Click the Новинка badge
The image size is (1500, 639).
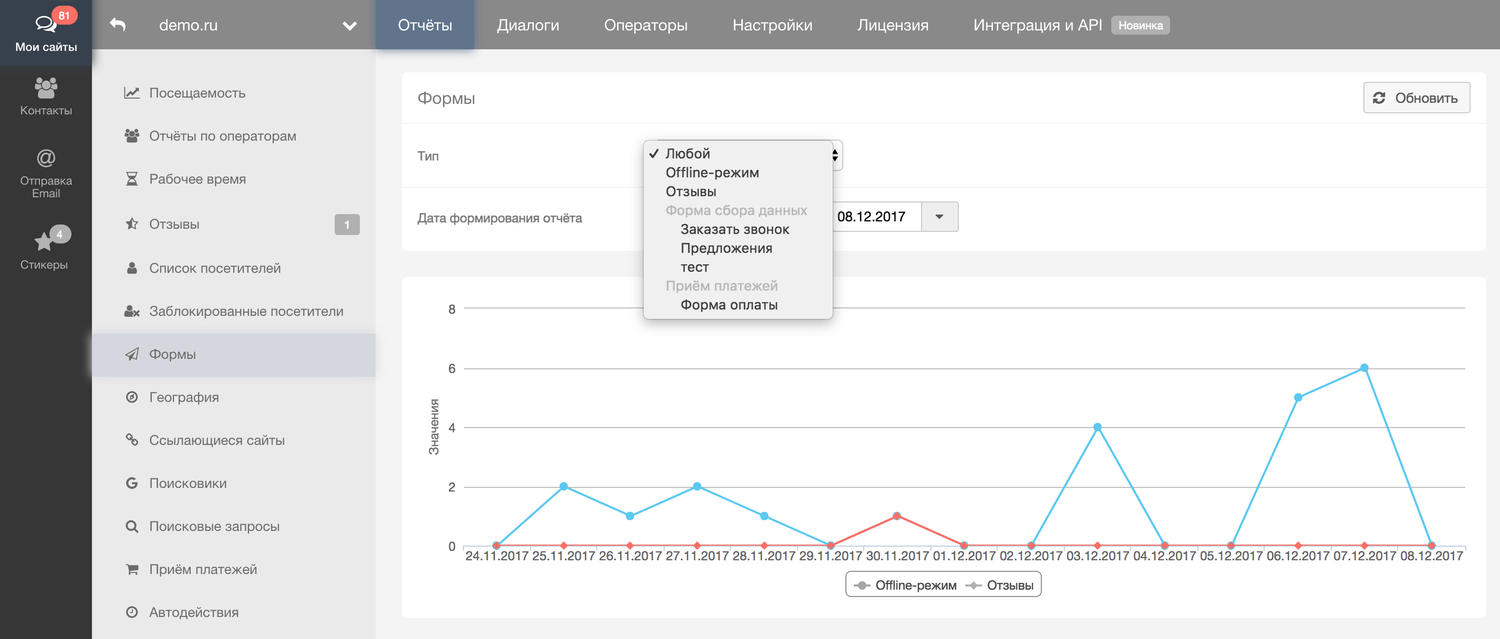(x=1140, y=26)
